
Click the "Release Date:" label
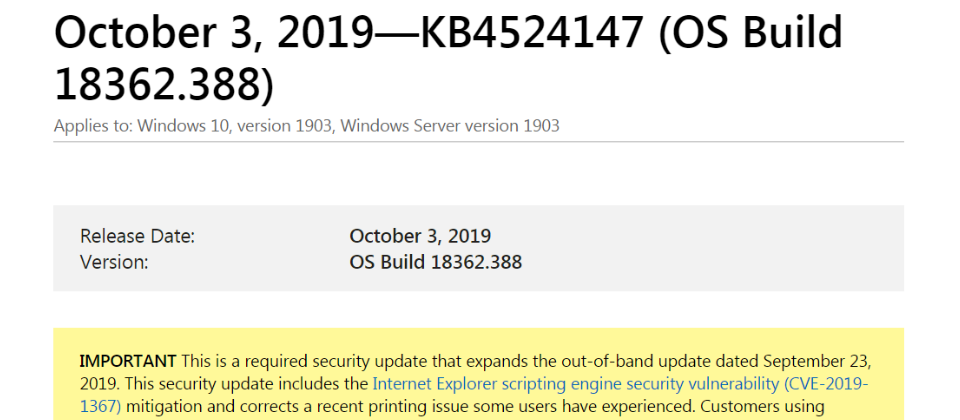[x=137, y=236]
